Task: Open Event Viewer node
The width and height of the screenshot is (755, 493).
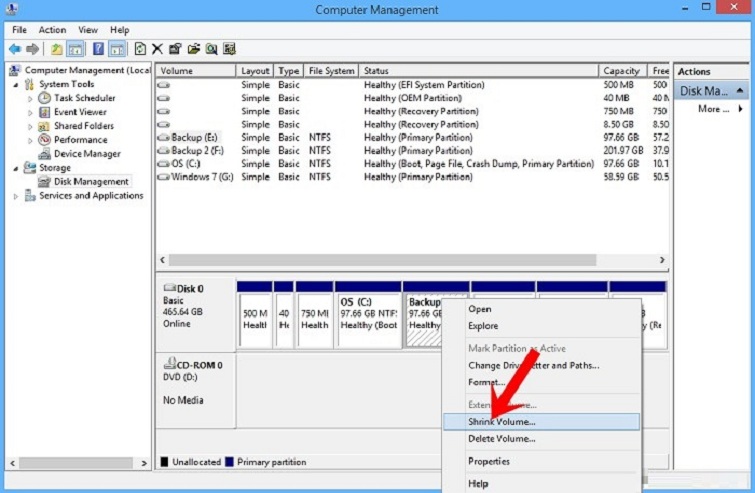Action: pos(81,112)
